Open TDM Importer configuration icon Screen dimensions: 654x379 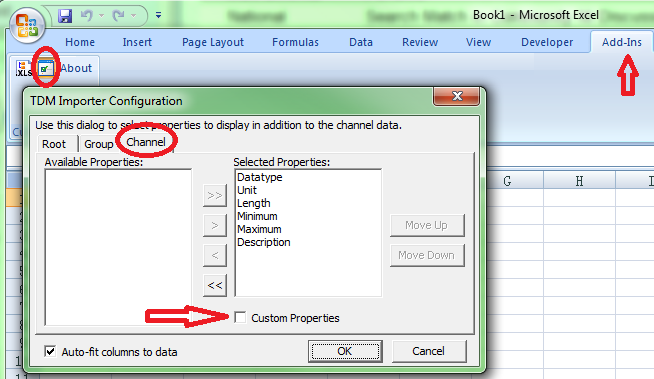point(45,68)
